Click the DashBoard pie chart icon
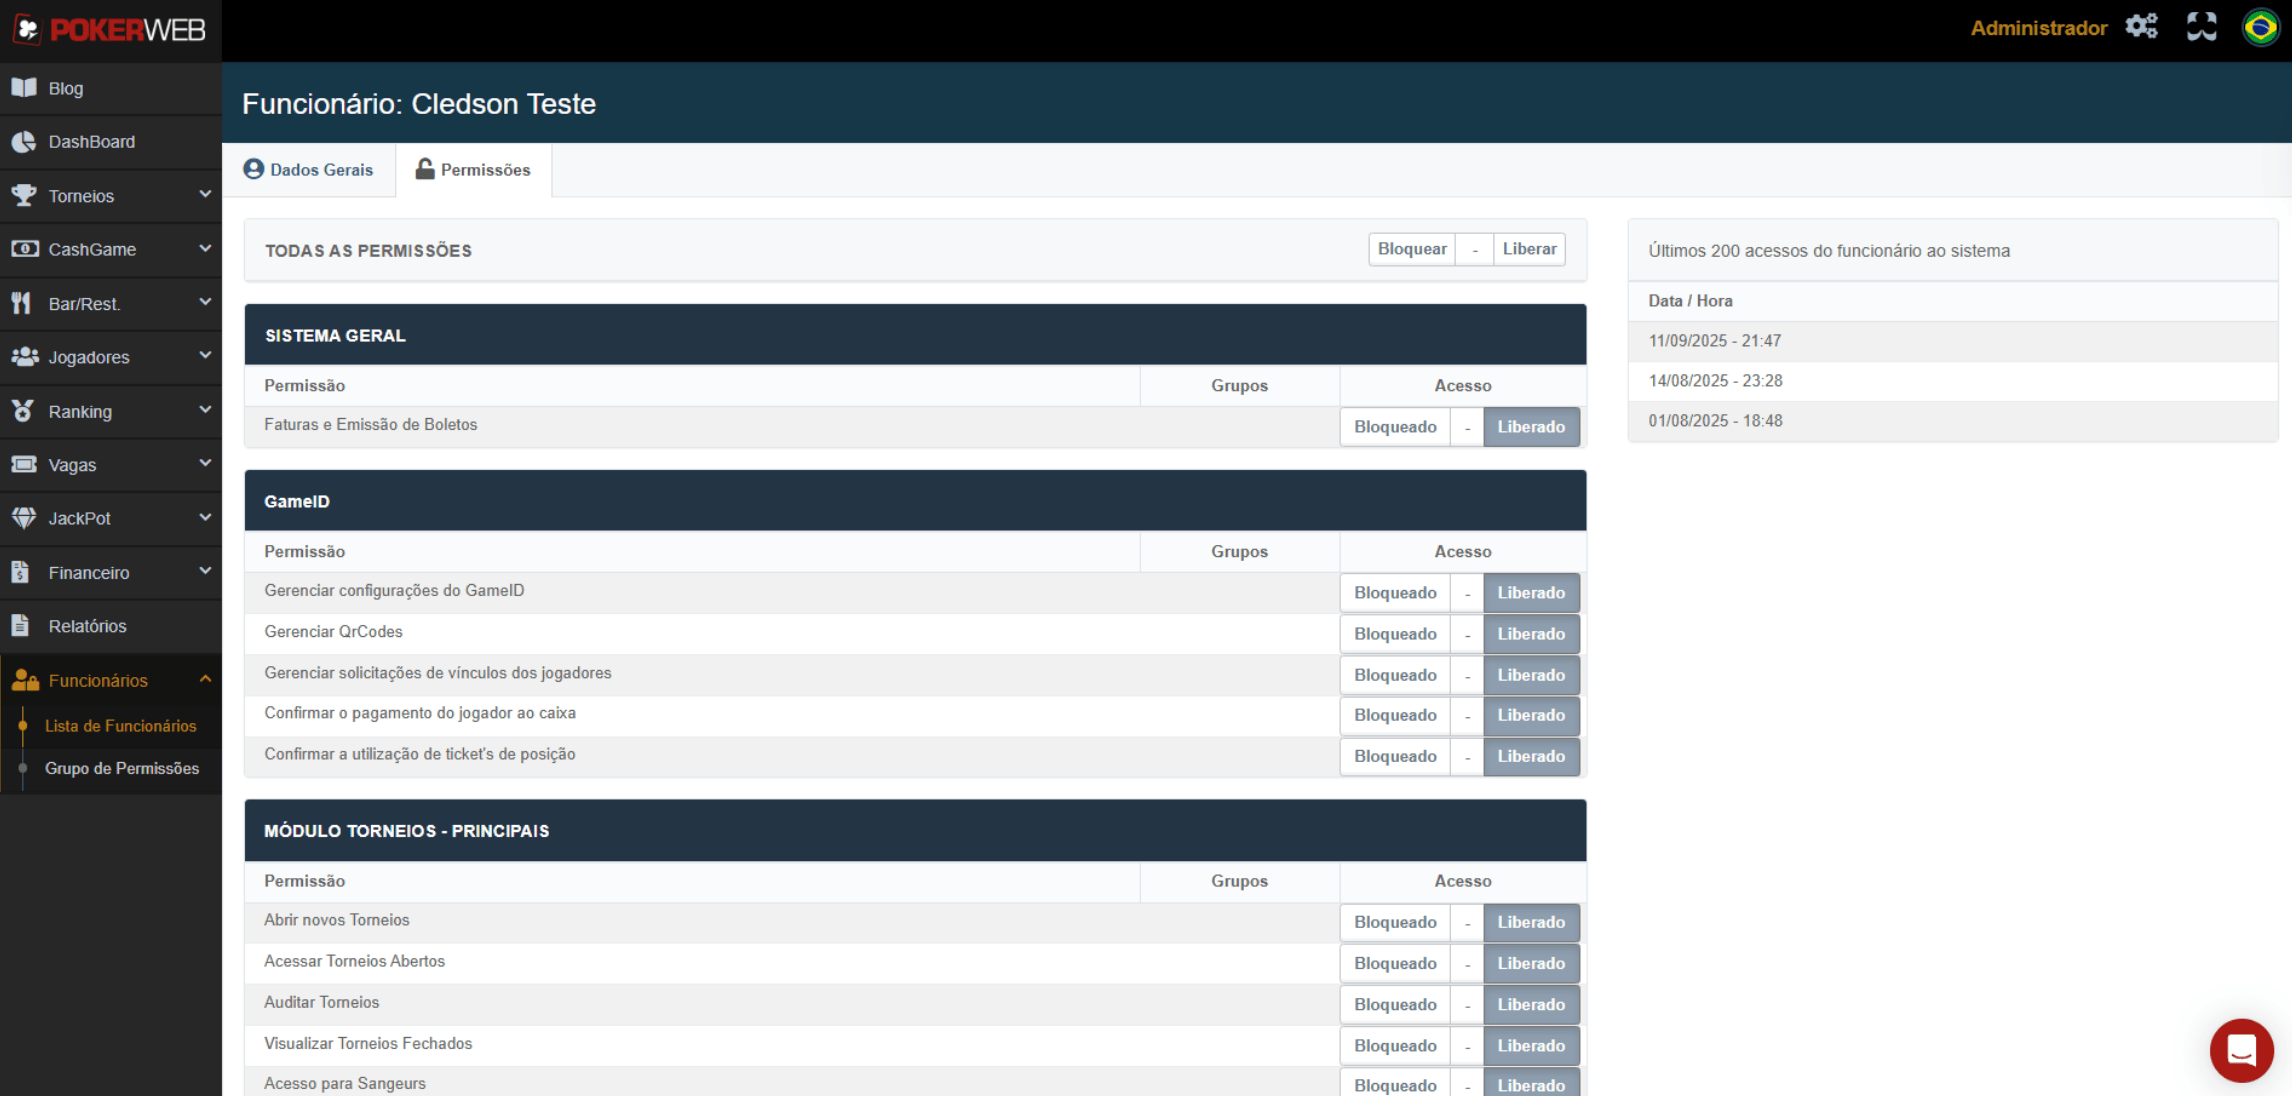 tap(24, 142)
